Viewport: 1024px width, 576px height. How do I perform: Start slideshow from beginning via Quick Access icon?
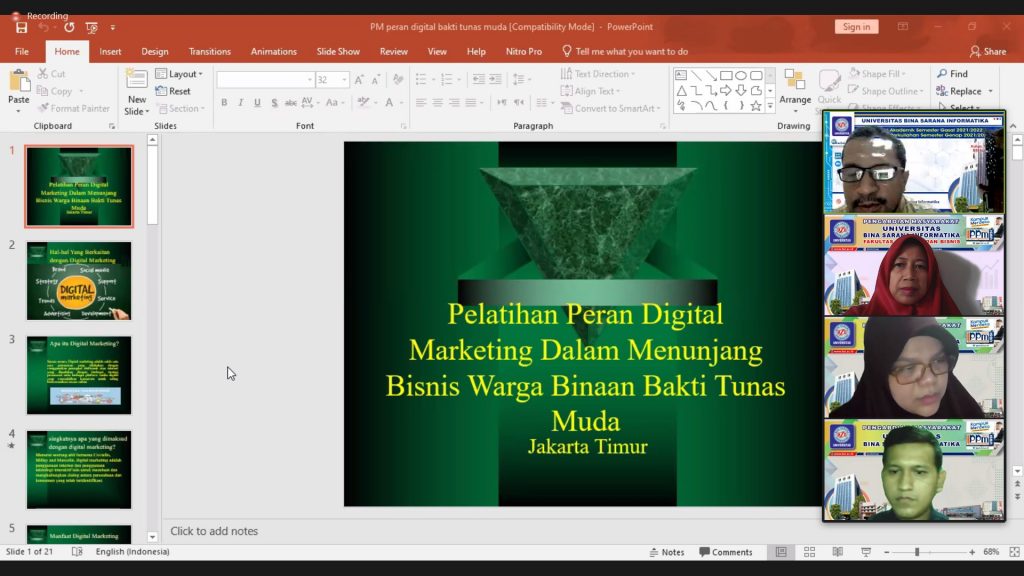click(x=92, y=28)
